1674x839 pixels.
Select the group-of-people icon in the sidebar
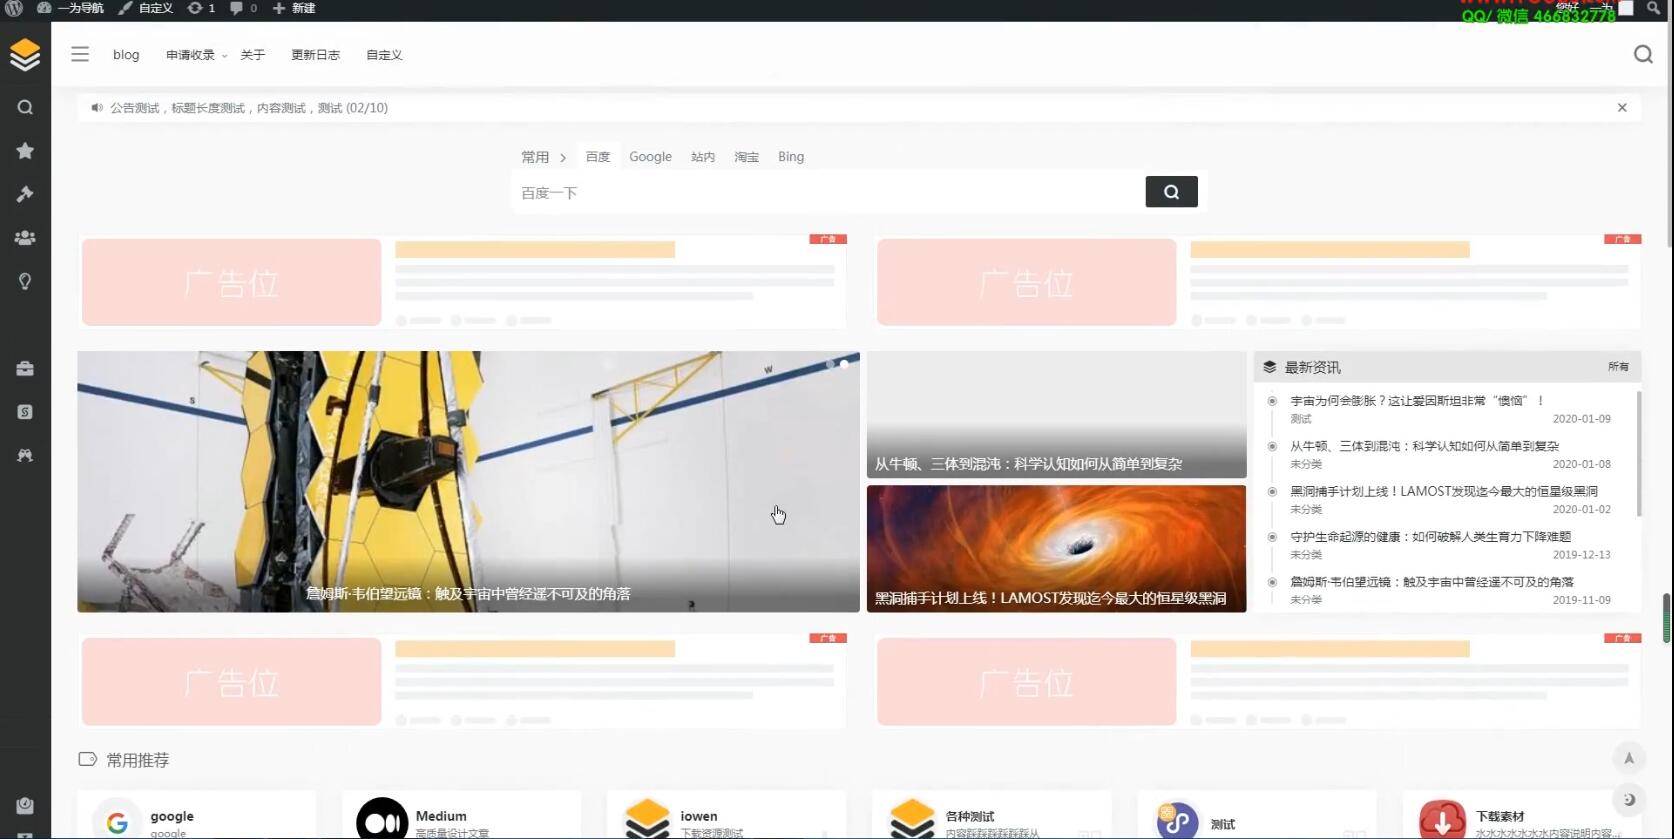(25, 238)
